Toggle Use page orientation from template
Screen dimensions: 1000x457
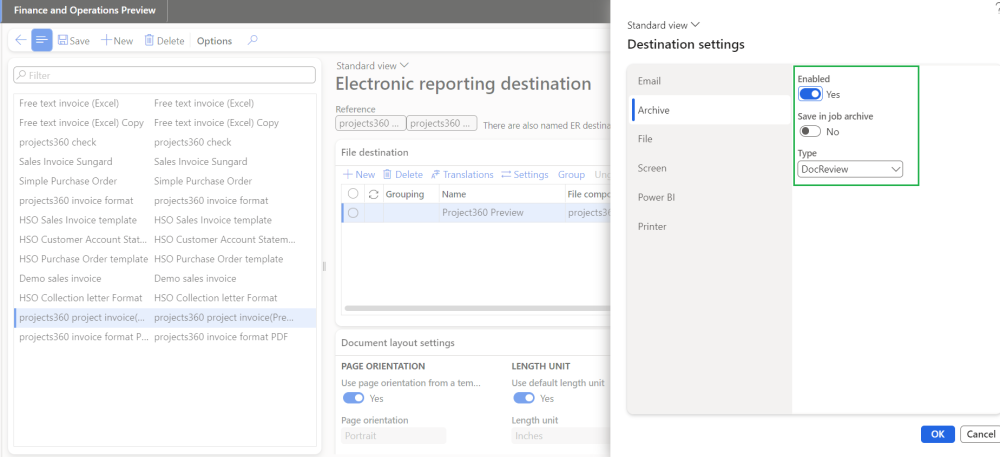[353, 398]
